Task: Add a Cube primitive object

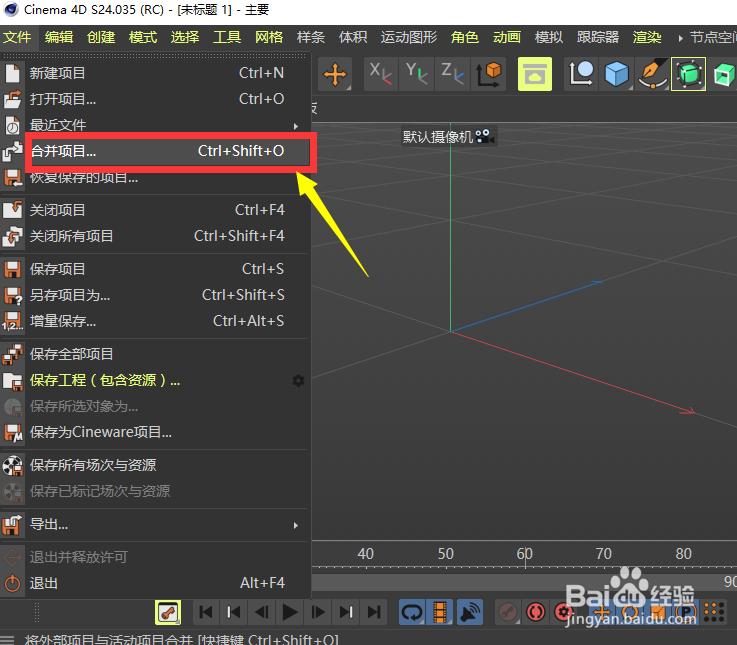Action: click(617, 74)
